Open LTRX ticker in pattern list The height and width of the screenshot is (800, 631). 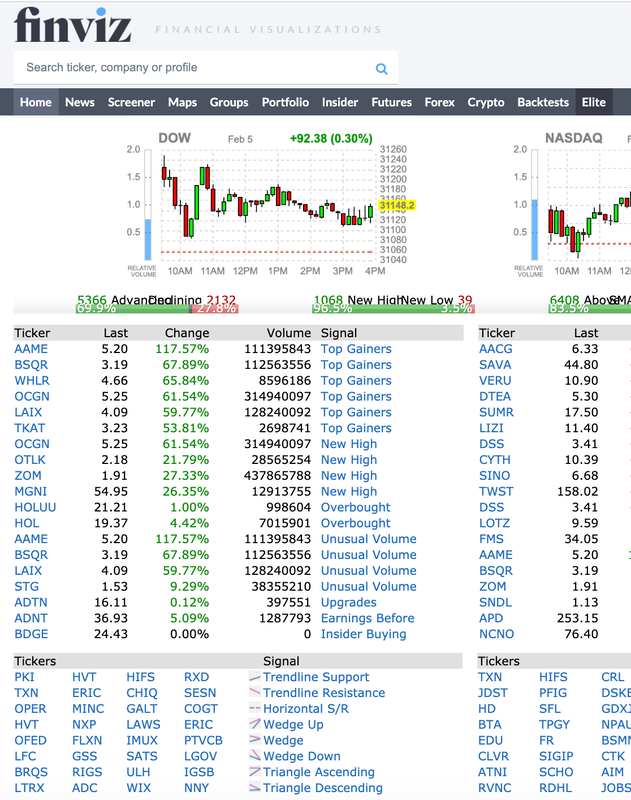(29, 788)
